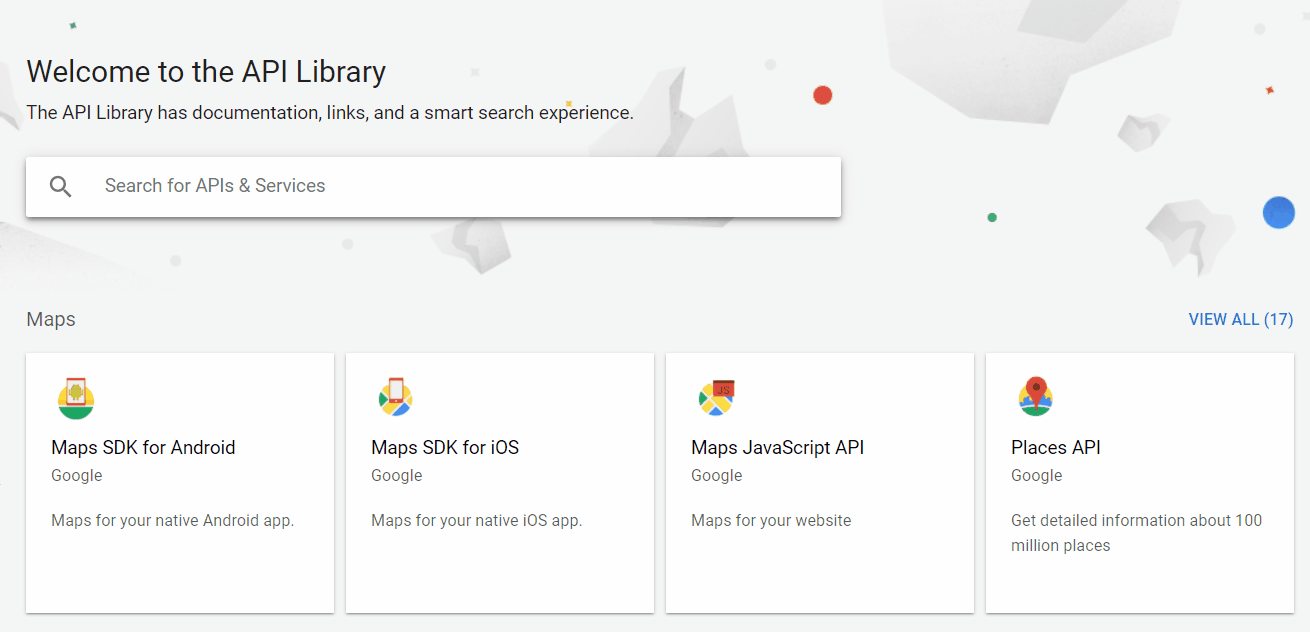
Task: Click the Maps for your website description text
Action: pos(771,520)
